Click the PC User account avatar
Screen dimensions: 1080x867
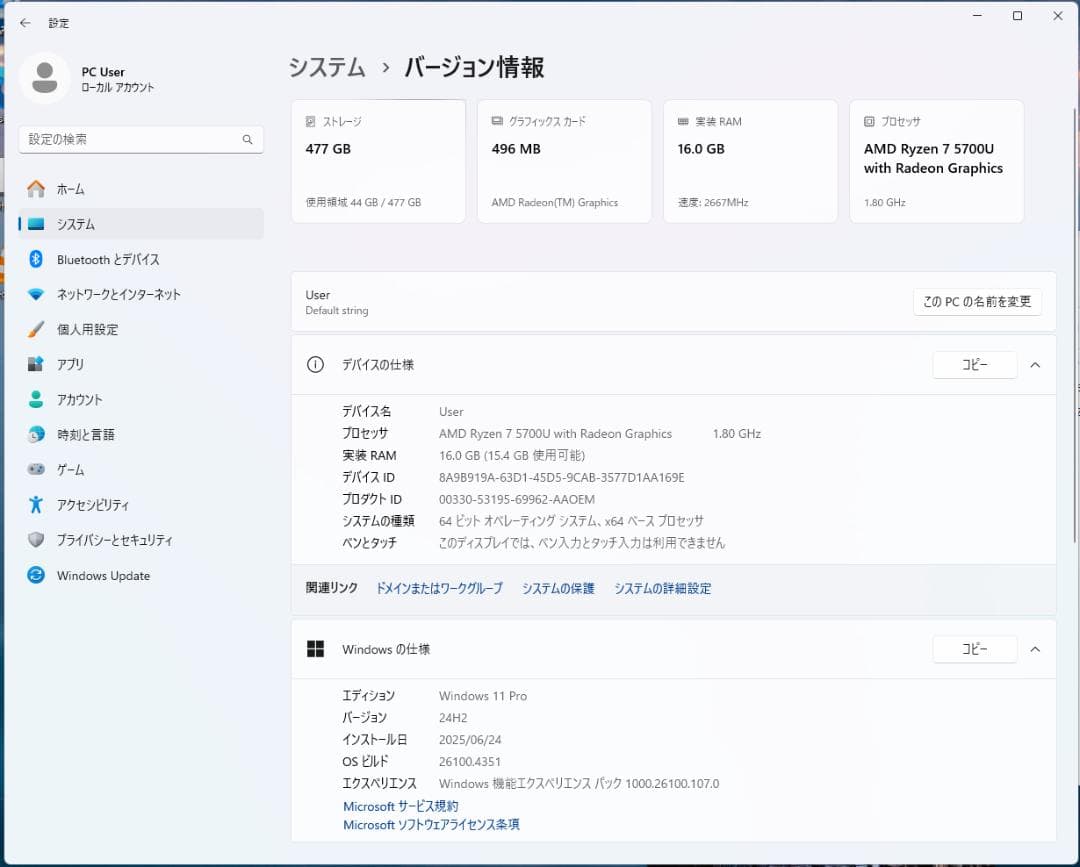coord(45,76)
